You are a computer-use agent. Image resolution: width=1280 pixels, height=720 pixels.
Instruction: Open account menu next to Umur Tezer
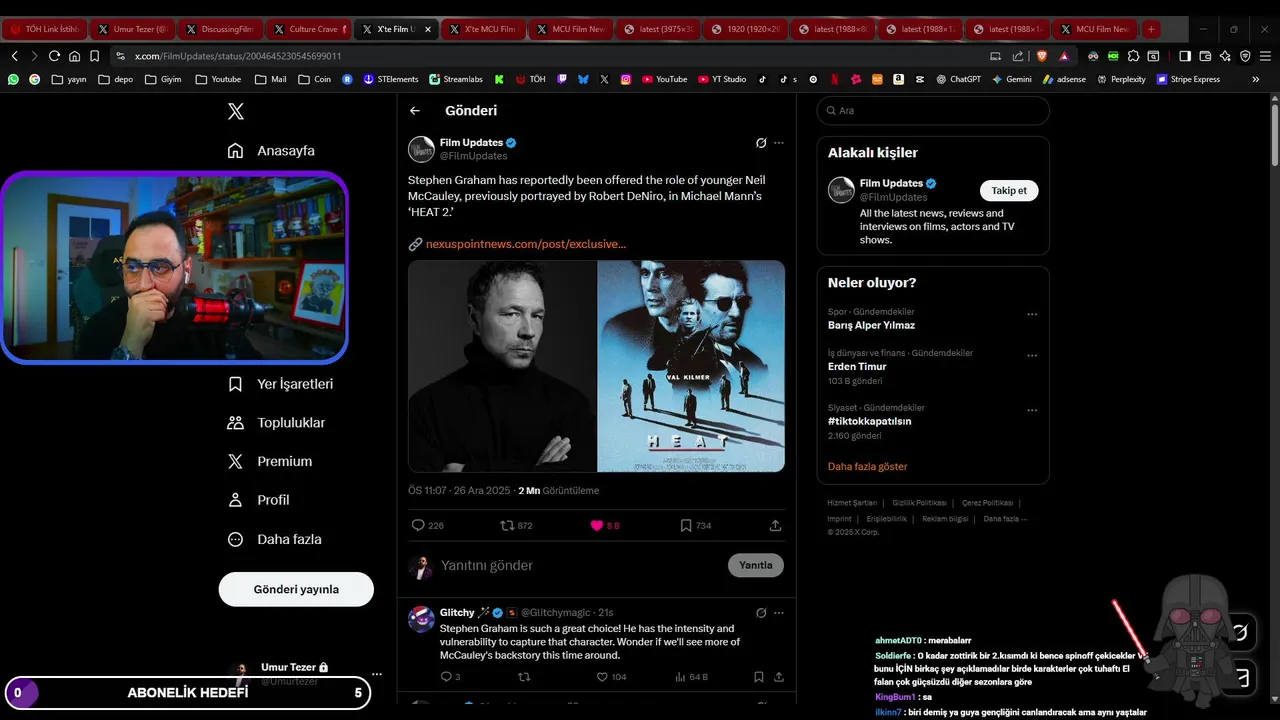tap(376, 674)
